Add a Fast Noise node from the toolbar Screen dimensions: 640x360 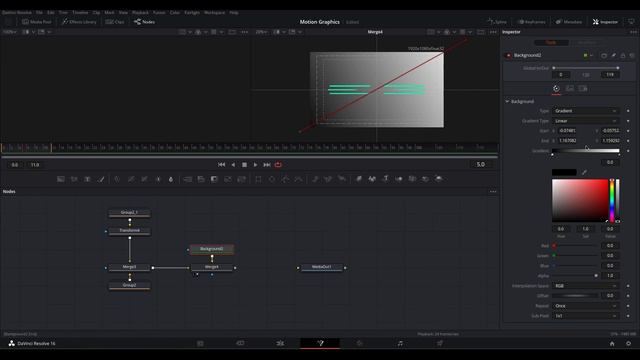point(74,179)
